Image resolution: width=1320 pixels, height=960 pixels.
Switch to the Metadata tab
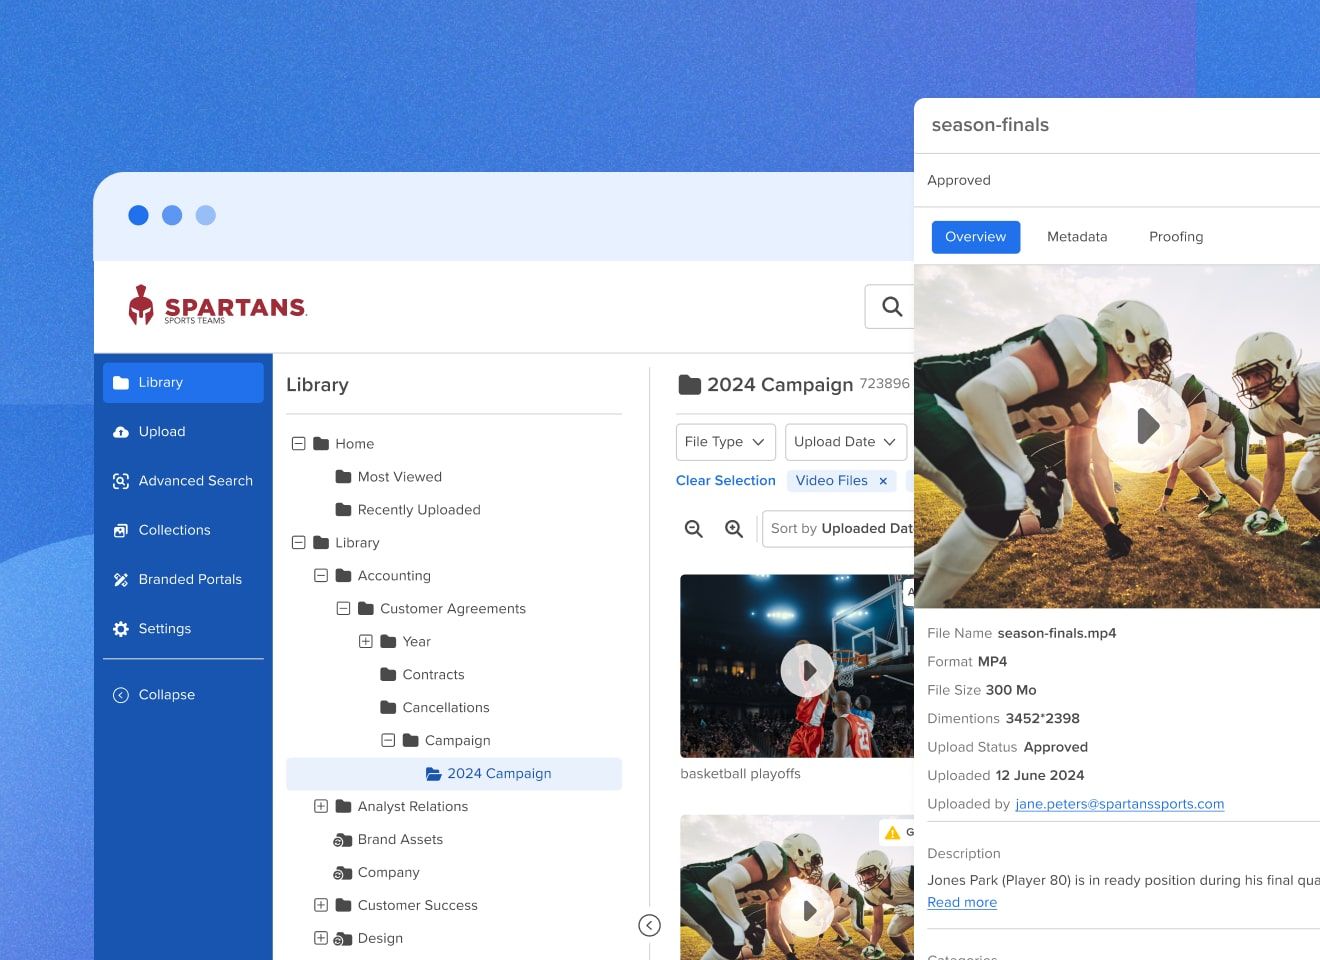[1077, 237]
